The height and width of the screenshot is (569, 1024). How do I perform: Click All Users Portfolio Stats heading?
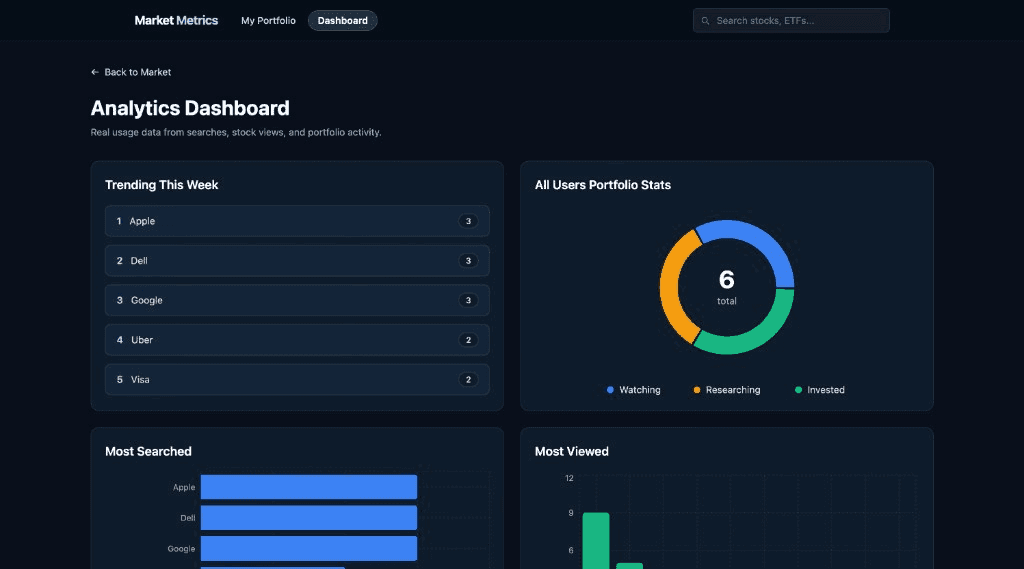pyautogui.click(x=603, y=185)
